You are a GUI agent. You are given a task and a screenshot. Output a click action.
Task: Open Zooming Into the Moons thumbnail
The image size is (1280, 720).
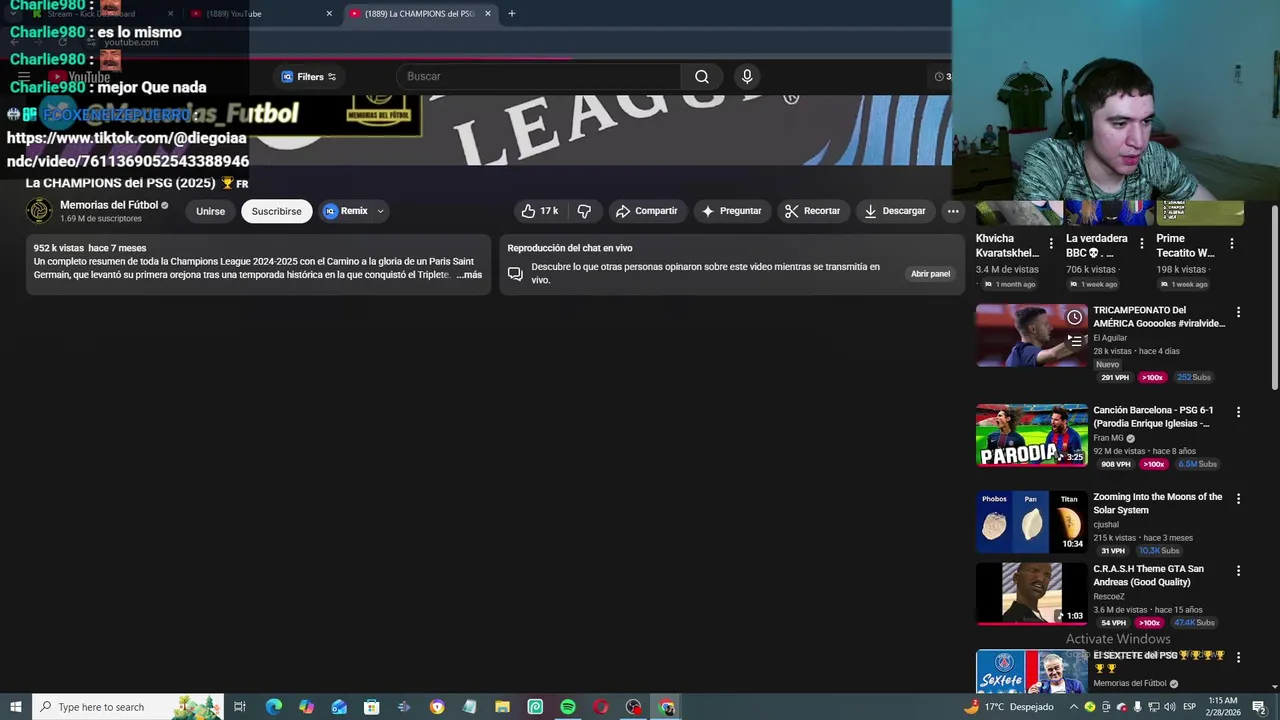point(1031,521)
